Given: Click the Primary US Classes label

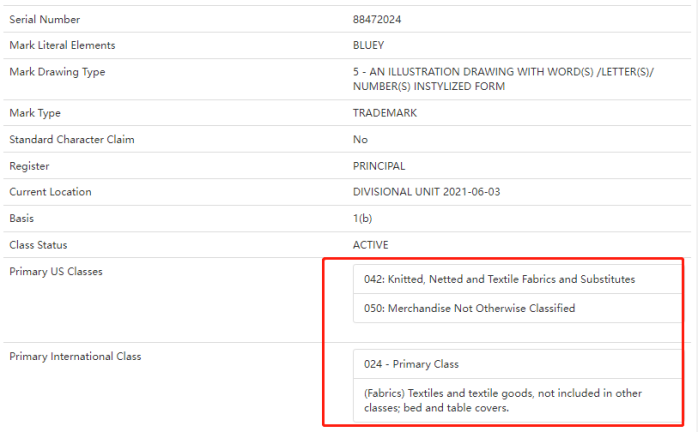Looking at the screenshot, I should tap(56, 271).
